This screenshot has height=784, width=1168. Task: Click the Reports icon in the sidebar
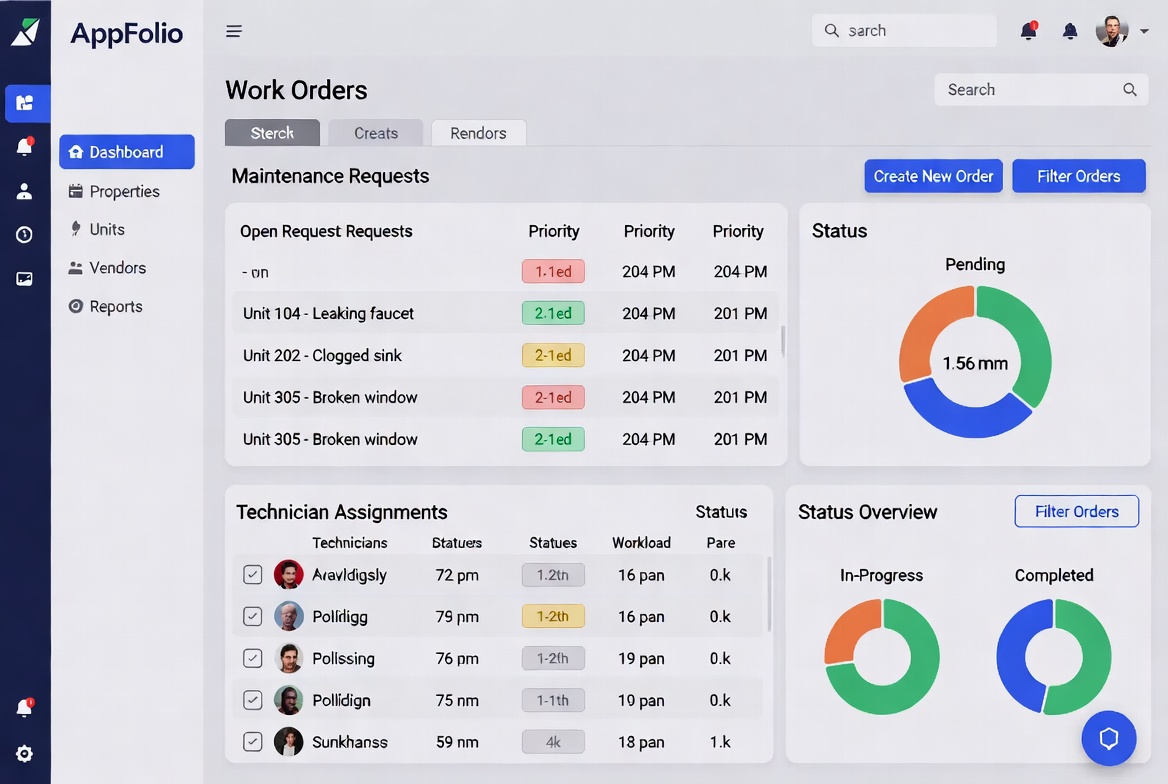75,306
